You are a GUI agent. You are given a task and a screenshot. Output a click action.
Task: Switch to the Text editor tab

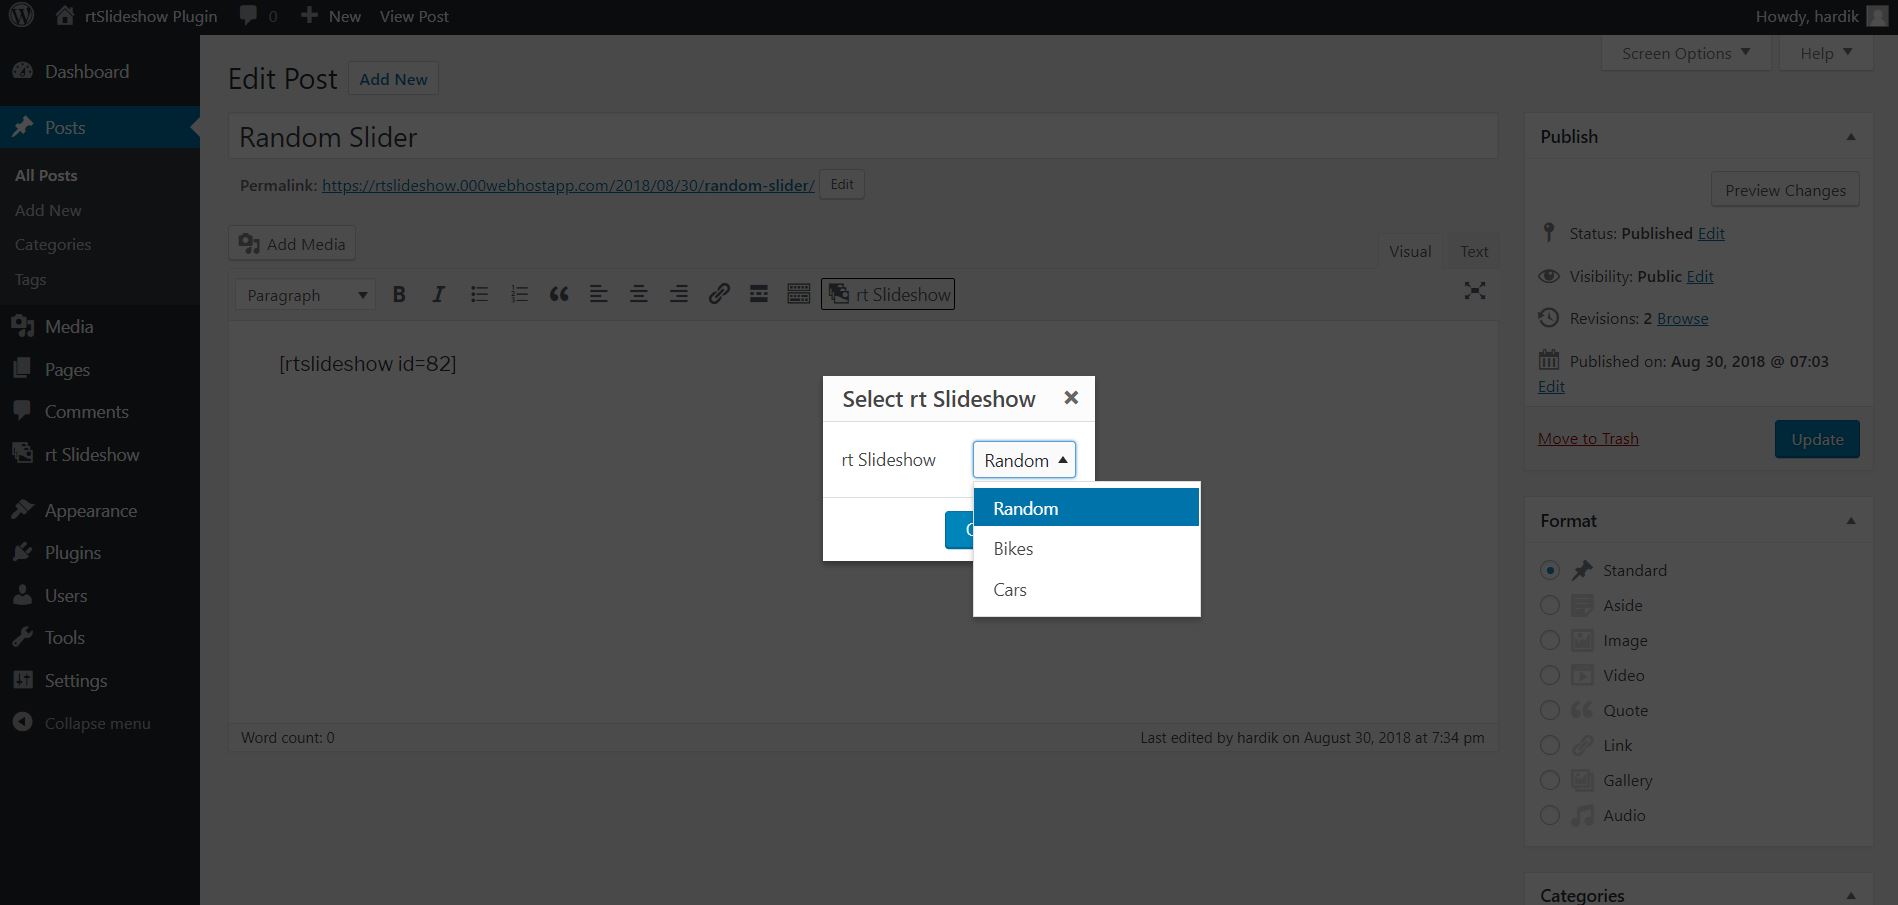(x=1473, y=251)
